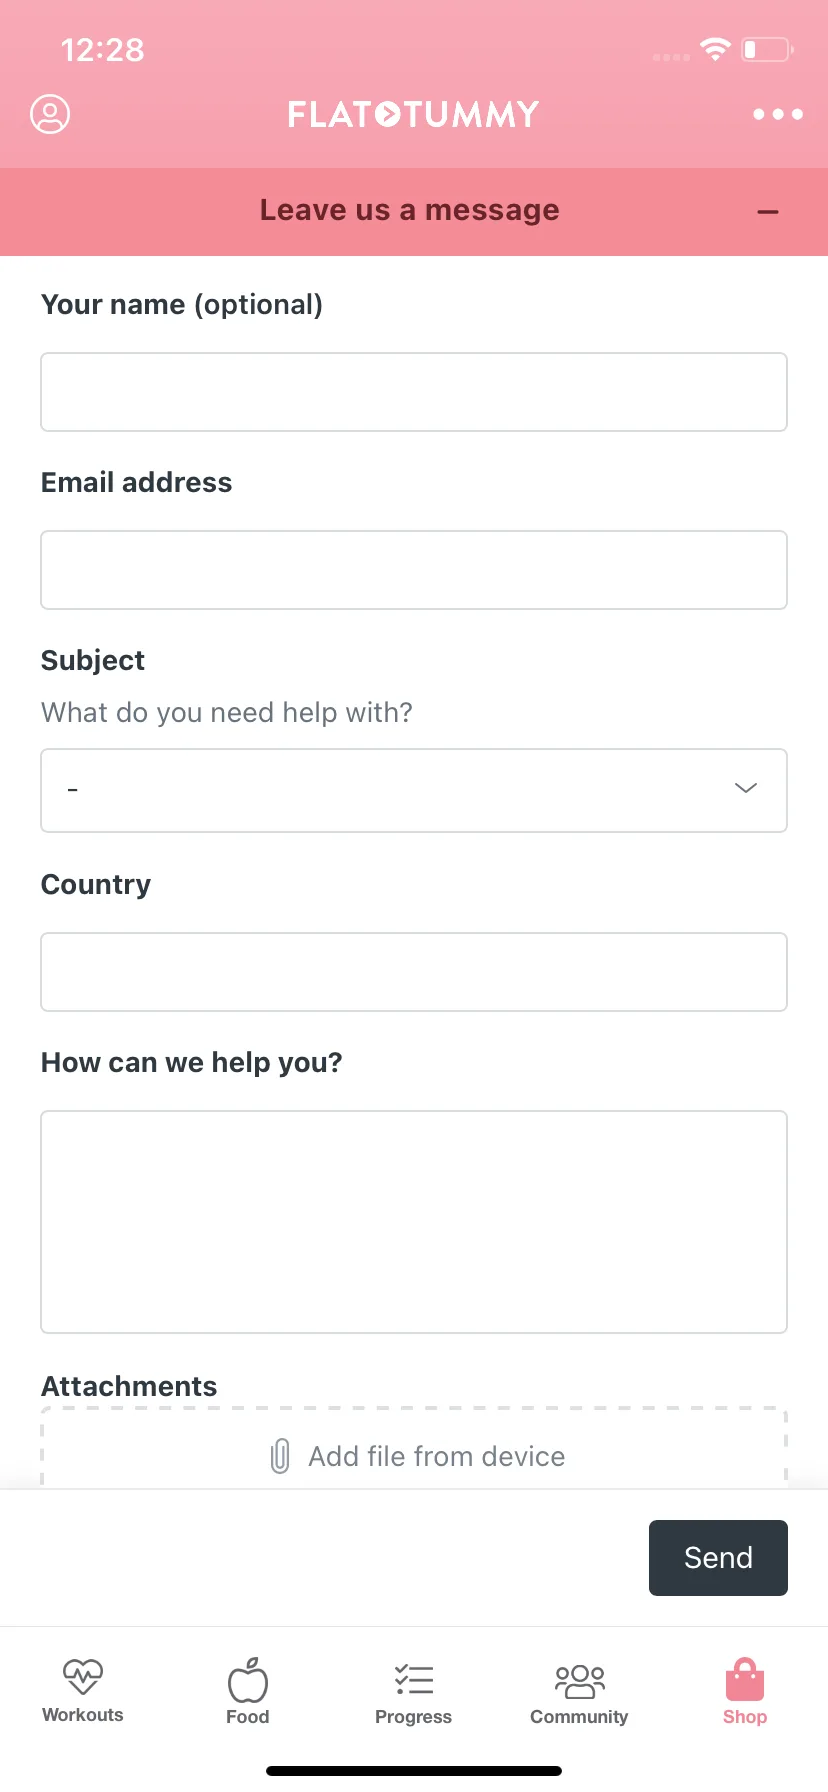
Task: Open the user profile icon
Action: pyautogui.click(x=50, y=114)
